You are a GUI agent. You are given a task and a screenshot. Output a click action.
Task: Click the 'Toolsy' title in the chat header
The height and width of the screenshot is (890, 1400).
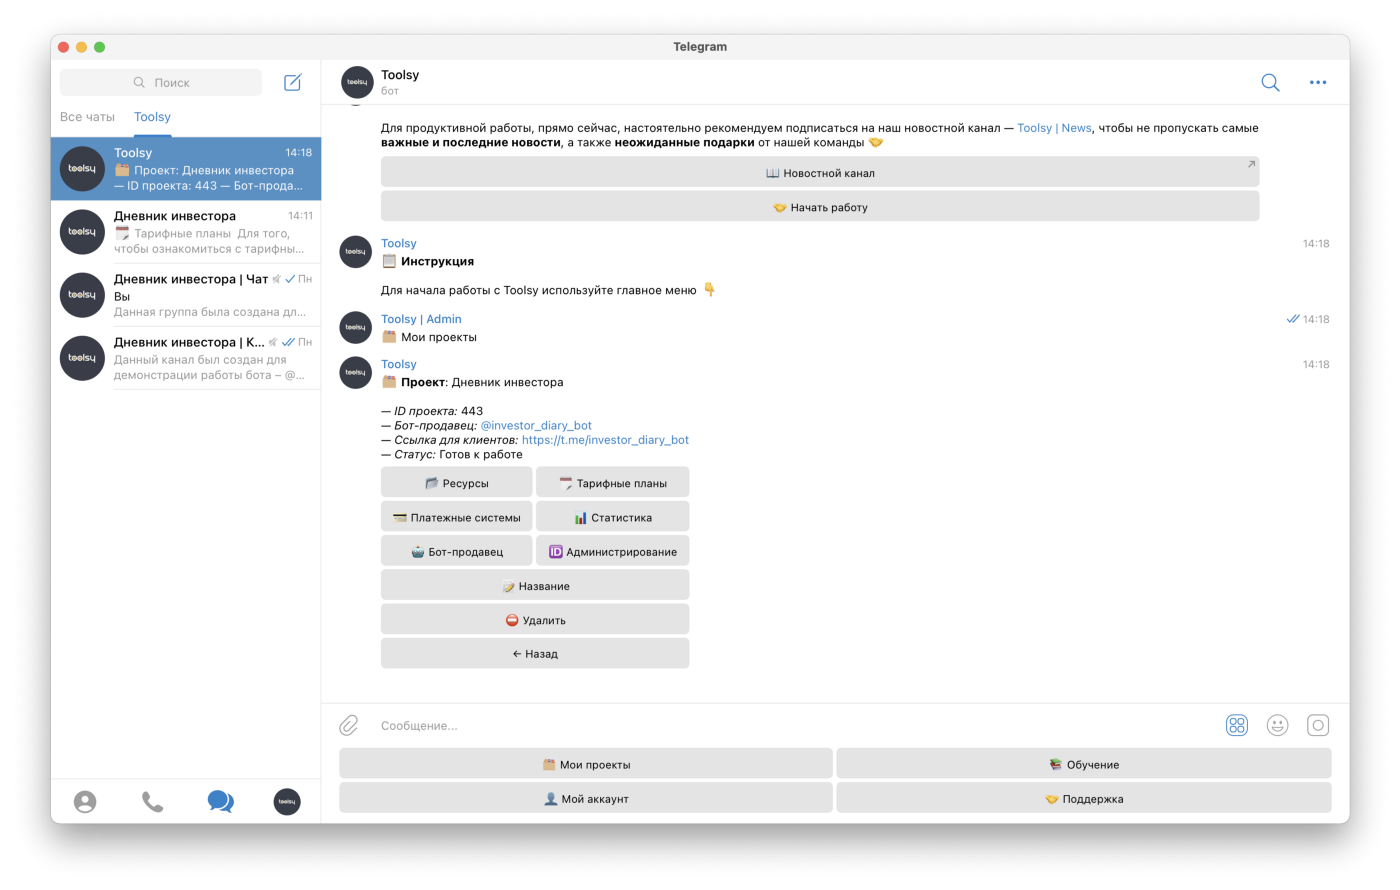(400, 75)
